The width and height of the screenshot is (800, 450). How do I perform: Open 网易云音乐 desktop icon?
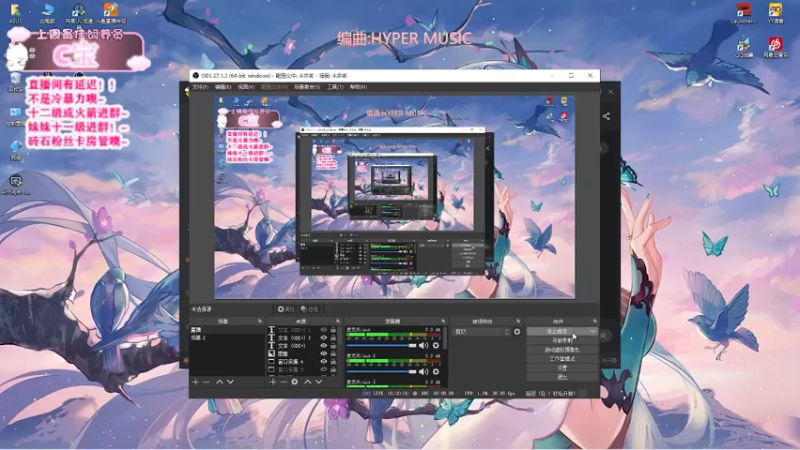(x=776, y=47)
